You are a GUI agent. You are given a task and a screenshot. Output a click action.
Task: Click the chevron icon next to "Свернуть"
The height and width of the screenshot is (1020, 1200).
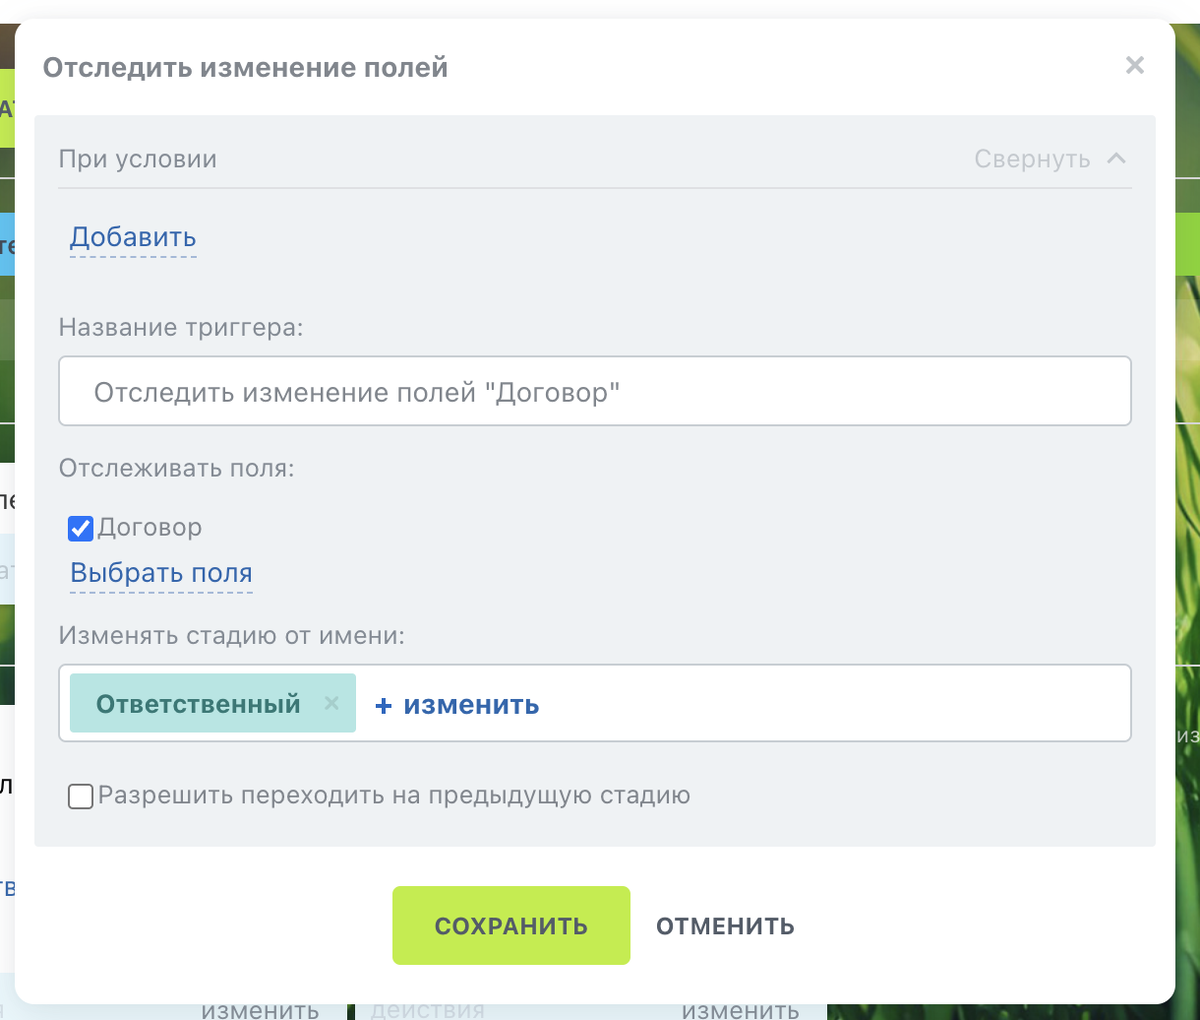[1116, 157]
